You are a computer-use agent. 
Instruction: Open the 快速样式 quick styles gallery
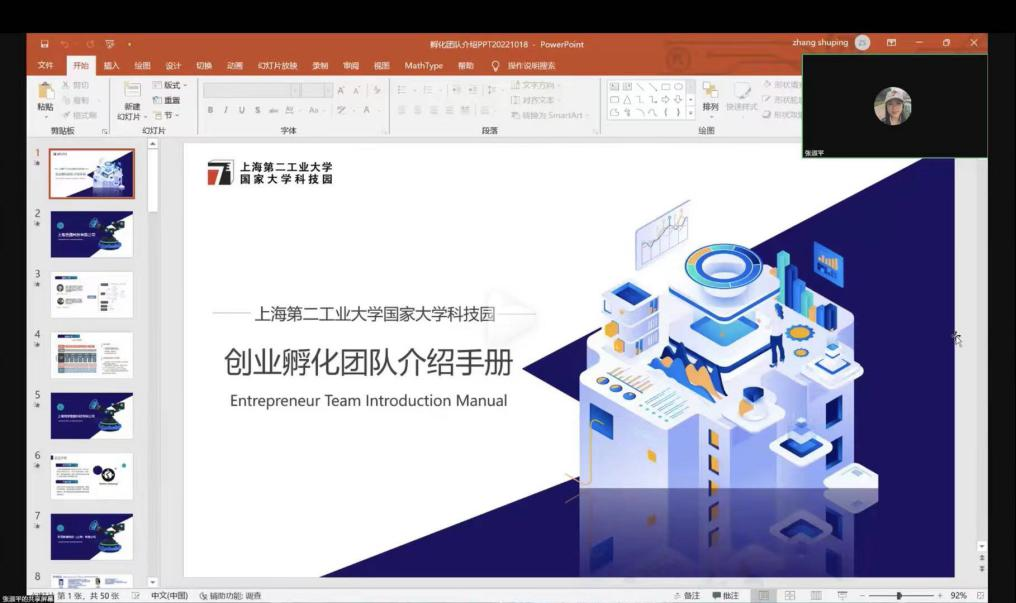pyautogui.click(x=741, y=97)
